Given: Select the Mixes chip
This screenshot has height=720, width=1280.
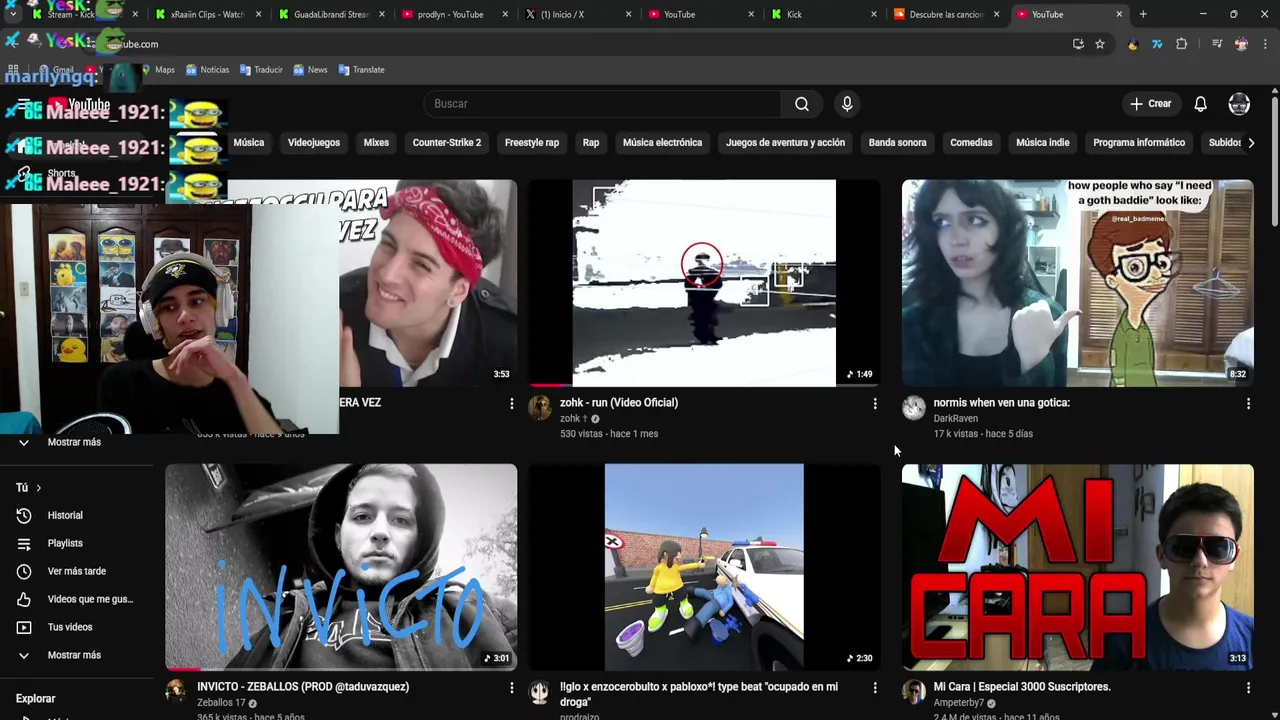Looking at the screenshot, I should pyautogui.click(x=376, y=143).
